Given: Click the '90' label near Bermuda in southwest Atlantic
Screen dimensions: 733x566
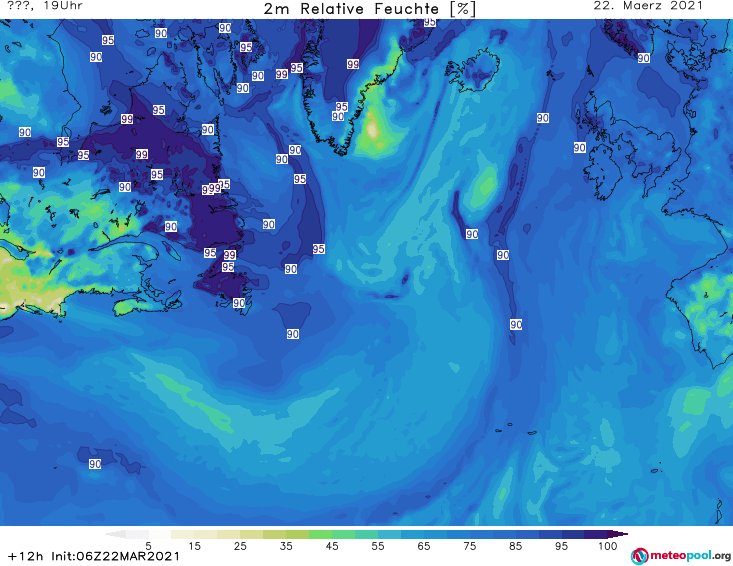Looking at the screenshot, I should (95, 464).
